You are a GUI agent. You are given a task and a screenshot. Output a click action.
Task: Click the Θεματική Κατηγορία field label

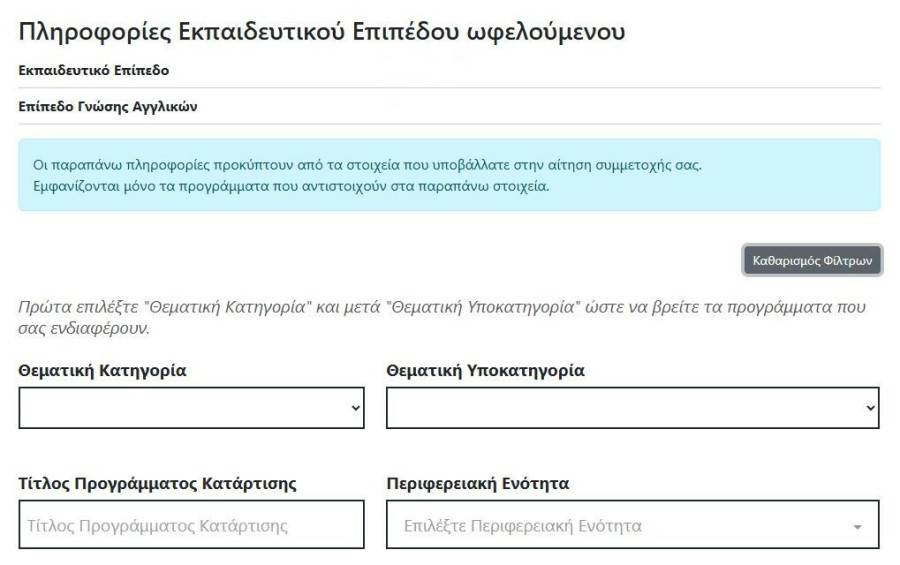(102, 370)
